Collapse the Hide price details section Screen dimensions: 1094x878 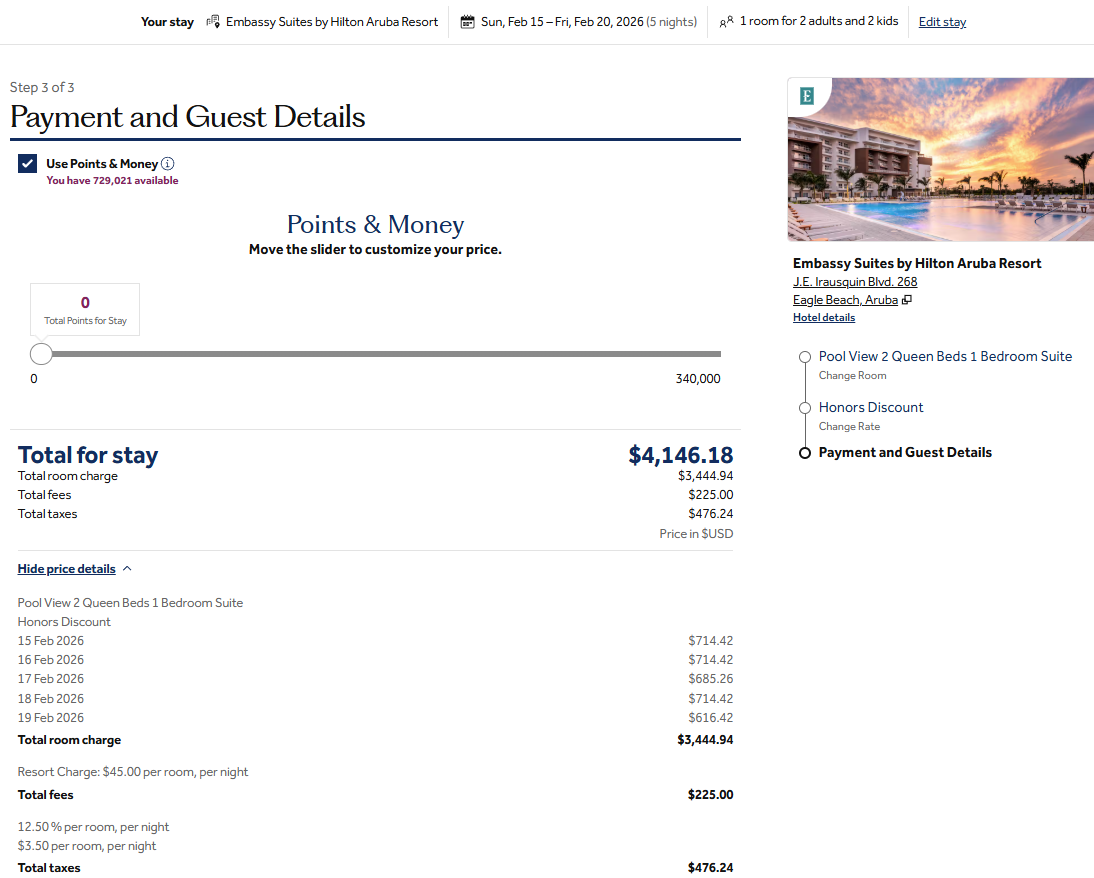pyautogui.click(x=67, y=569)
